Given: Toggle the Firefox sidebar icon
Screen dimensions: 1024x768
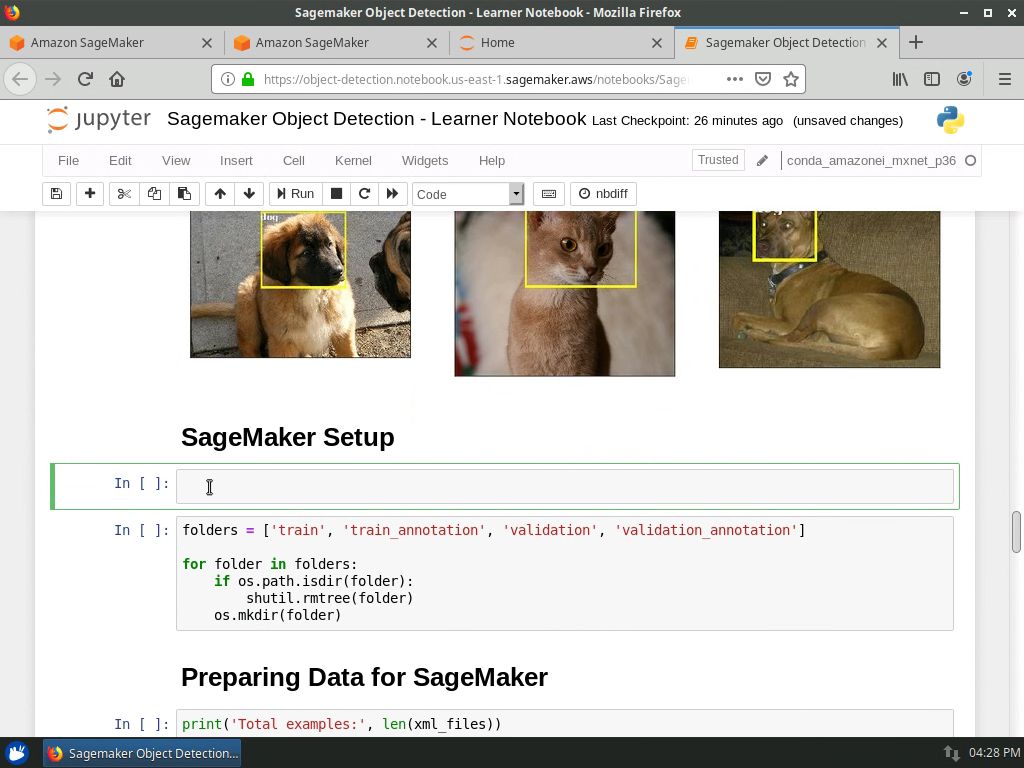Looking at the screenshot, I should 932,79.
